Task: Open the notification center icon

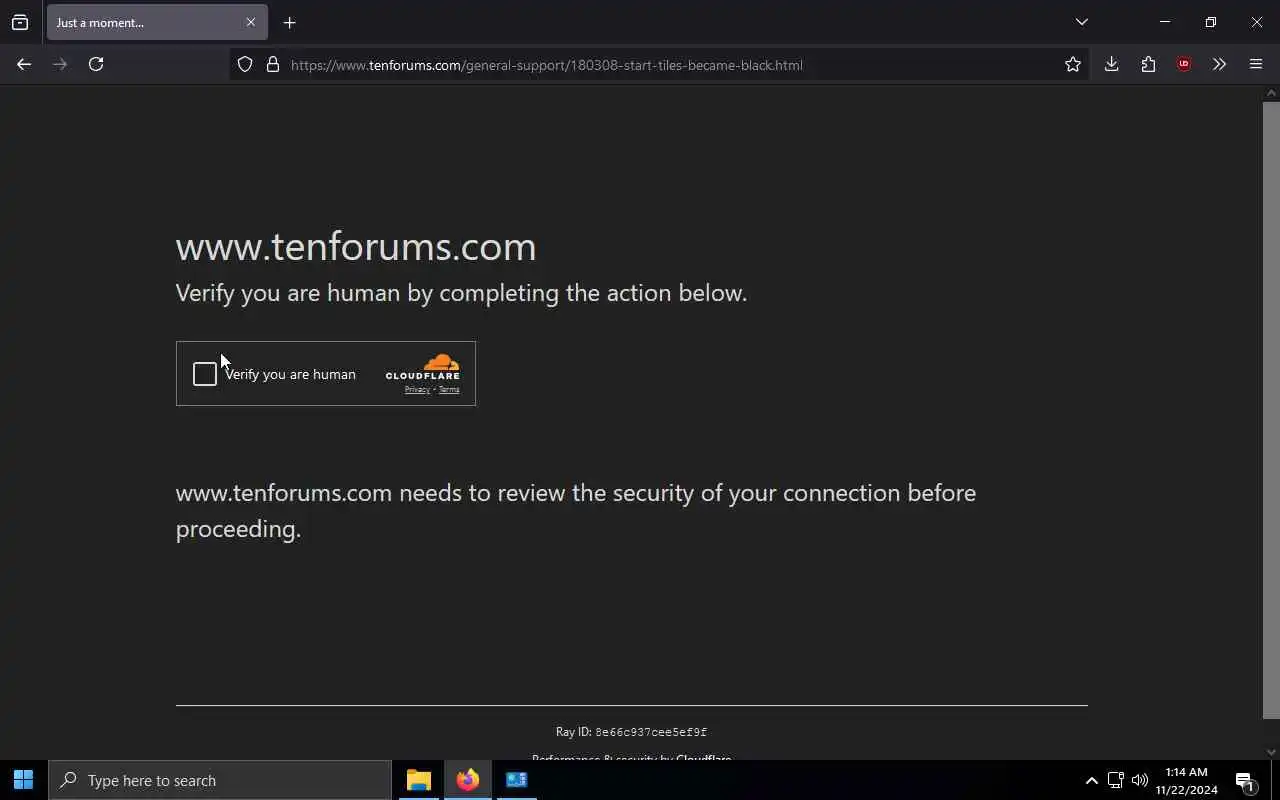Action: coord(1246,781)
